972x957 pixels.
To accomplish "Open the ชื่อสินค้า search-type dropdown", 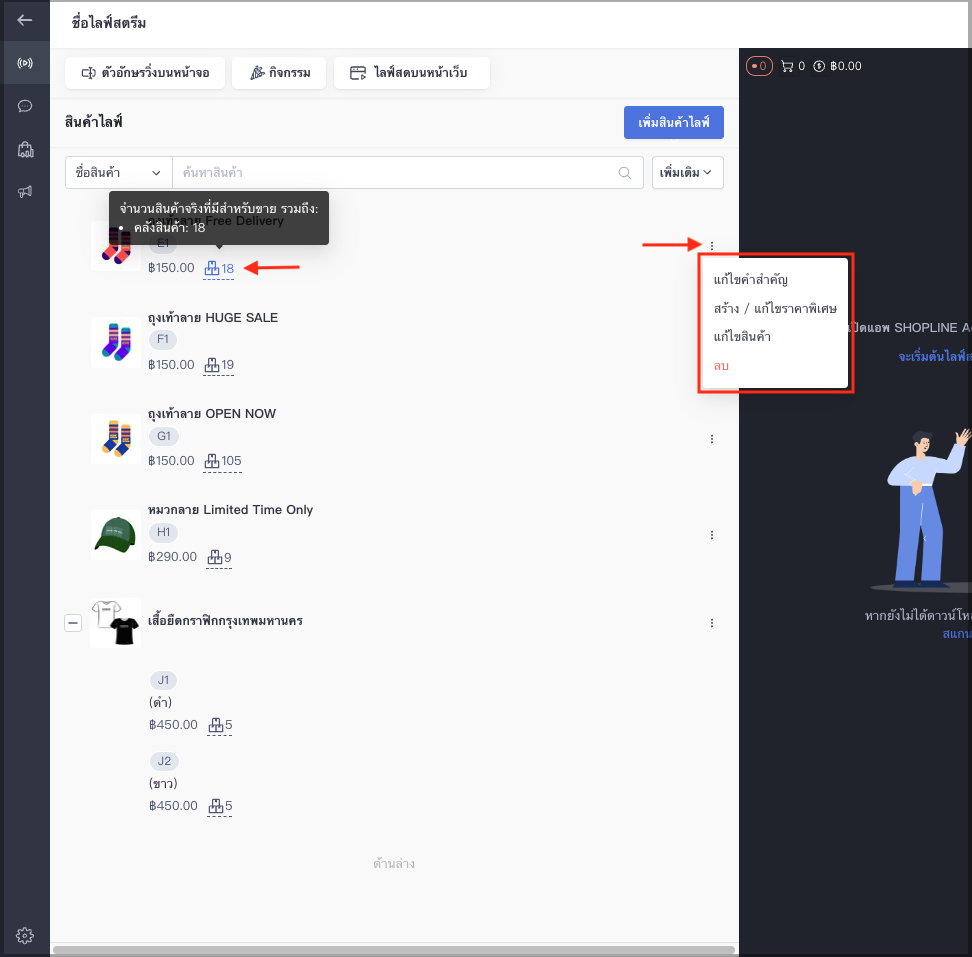I will [118, 173].
